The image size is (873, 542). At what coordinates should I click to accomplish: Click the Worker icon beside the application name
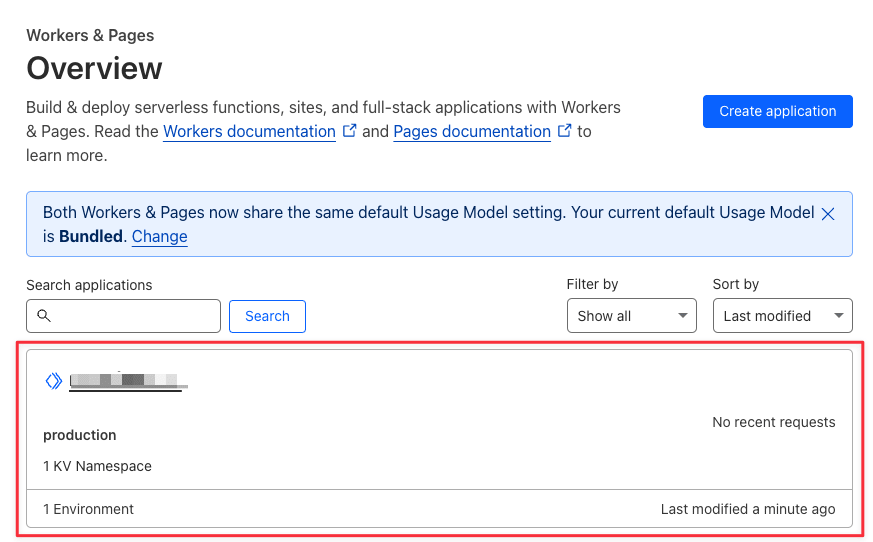pyautogui.click(x=53, y=381)
